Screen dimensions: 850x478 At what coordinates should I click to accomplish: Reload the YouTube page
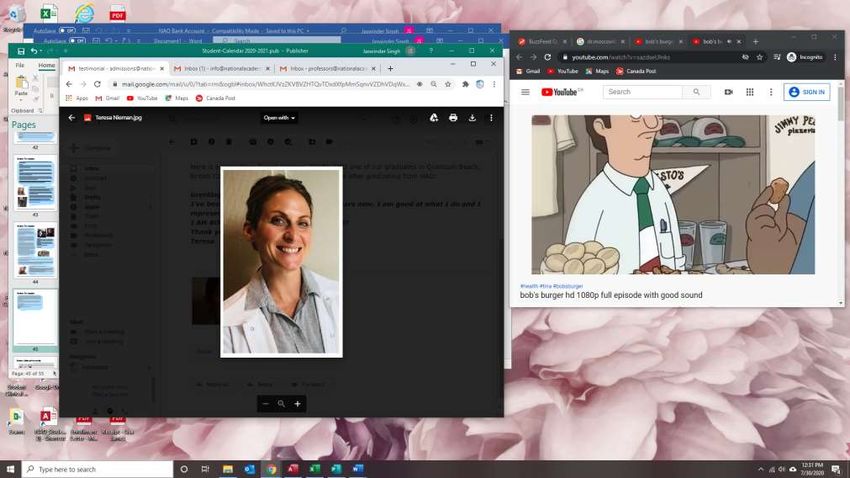point(548,57)
